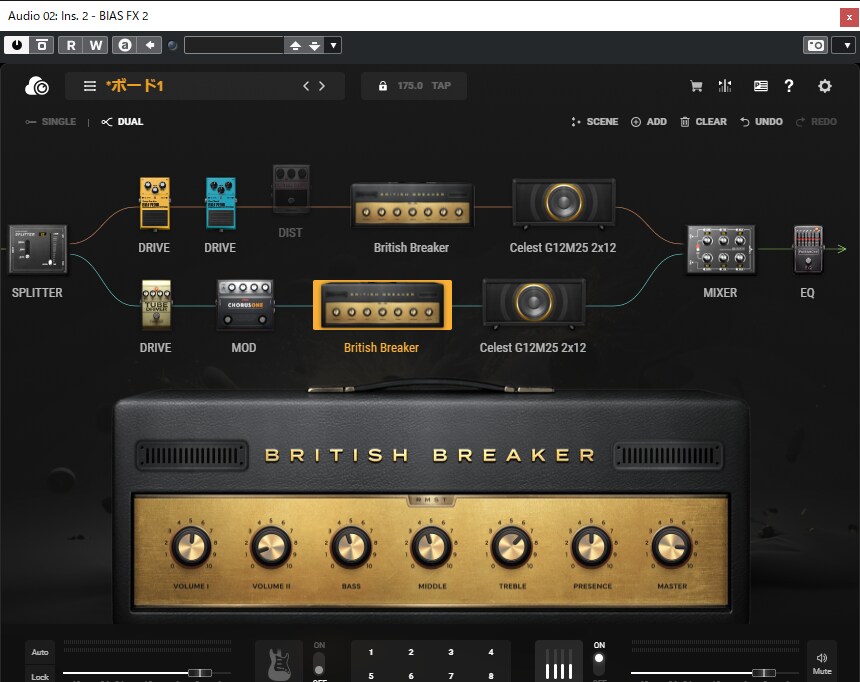Image resolution: width=860 pixels, height=682 pixels.
Task: Toggle the plugin bypass power button
Action: 16,45
